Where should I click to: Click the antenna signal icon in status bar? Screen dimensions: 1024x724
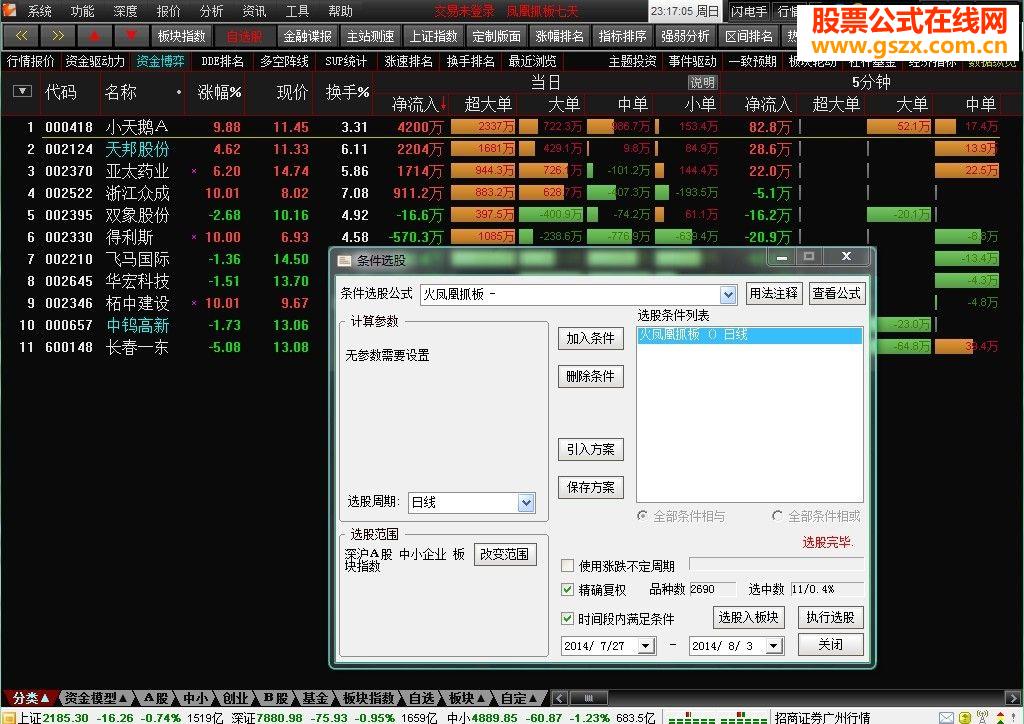(982, 717)
